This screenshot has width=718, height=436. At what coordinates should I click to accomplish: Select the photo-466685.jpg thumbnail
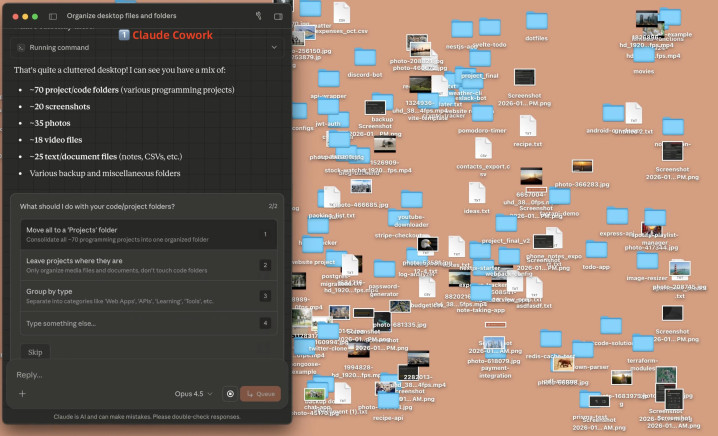tap(361, 186)
